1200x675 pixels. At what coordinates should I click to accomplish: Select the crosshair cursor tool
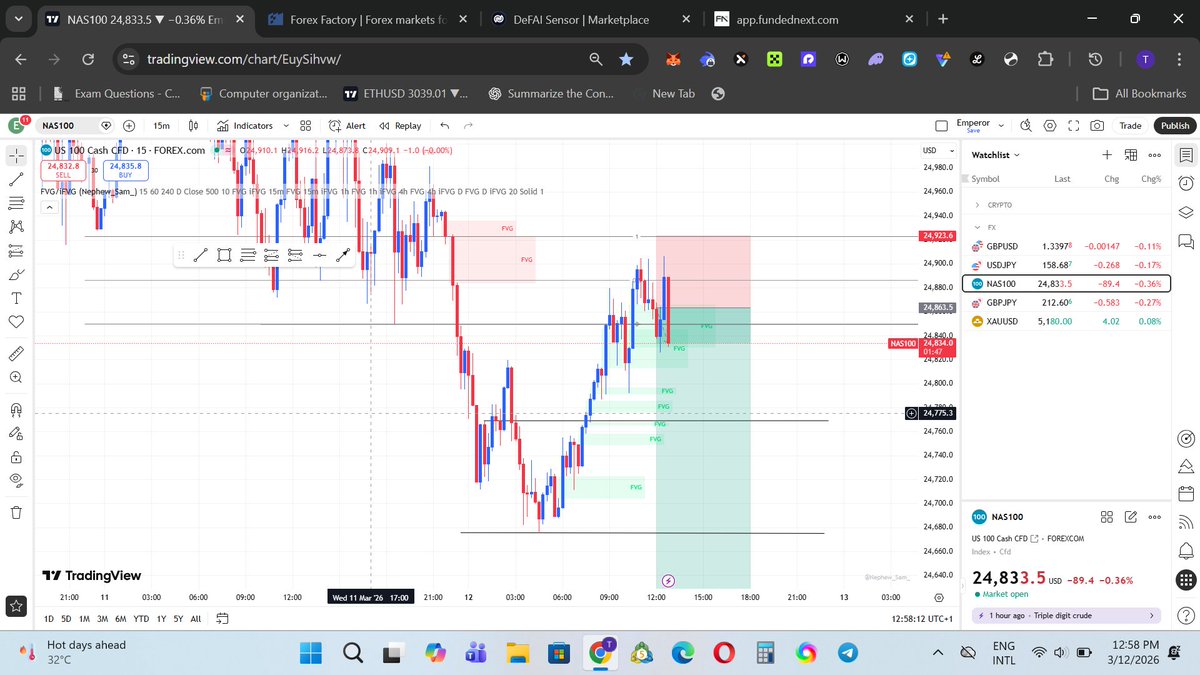point(17,155)
